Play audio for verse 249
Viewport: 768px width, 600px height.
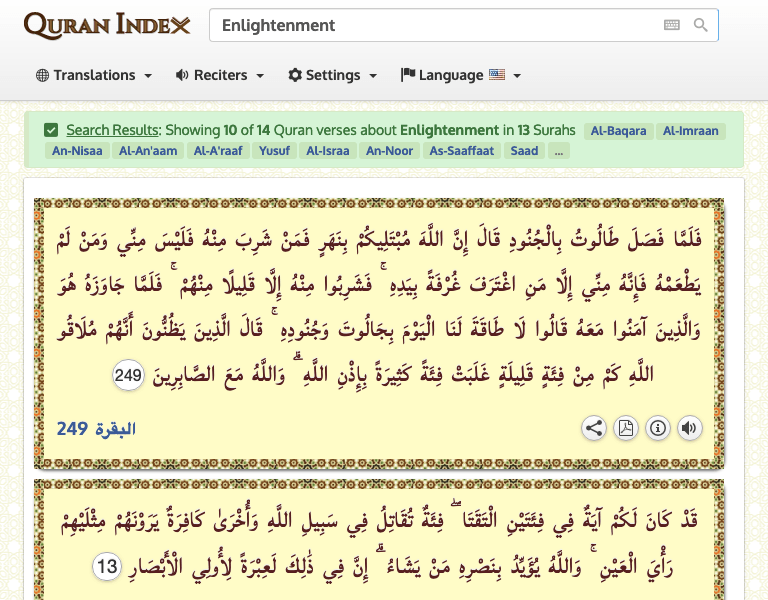tap(689, 429)
